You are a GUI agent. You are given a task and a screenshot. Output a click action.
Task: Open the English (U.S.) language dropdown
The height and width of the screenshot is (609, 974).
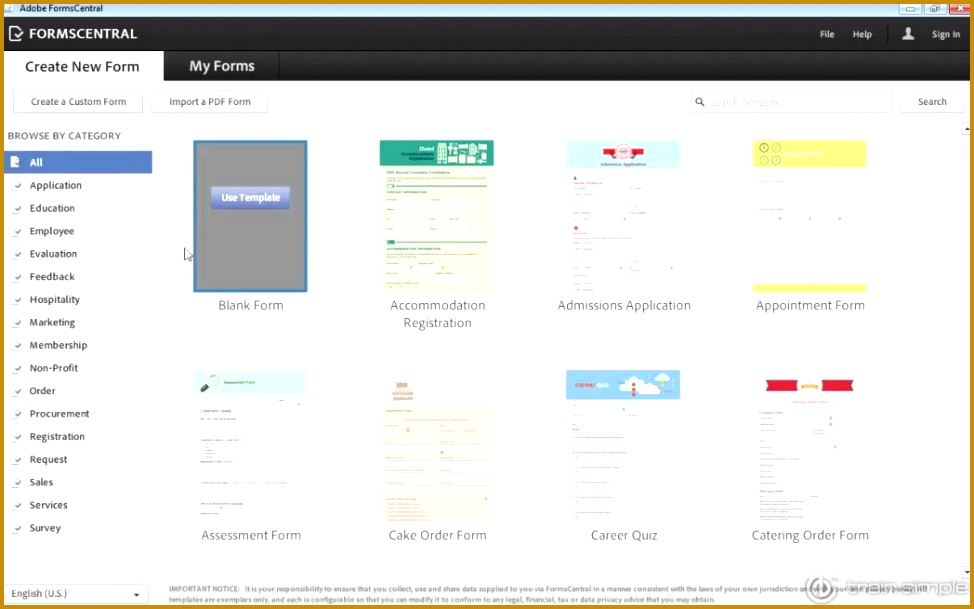(75, 593)
